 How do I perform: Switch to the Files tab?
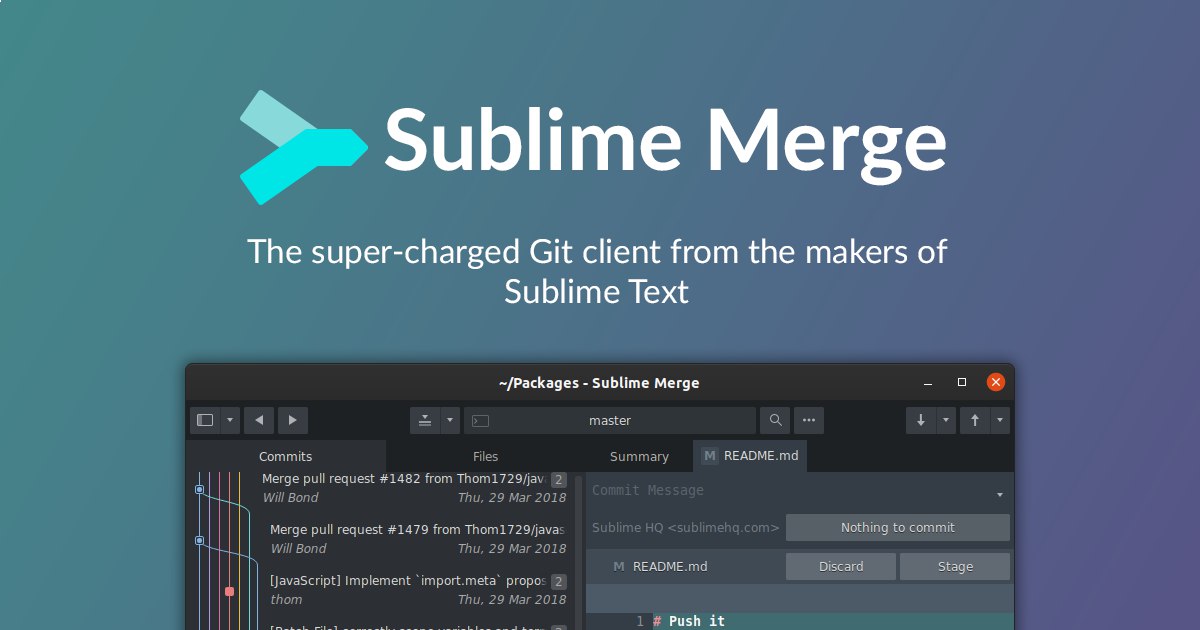coord(486,456)
